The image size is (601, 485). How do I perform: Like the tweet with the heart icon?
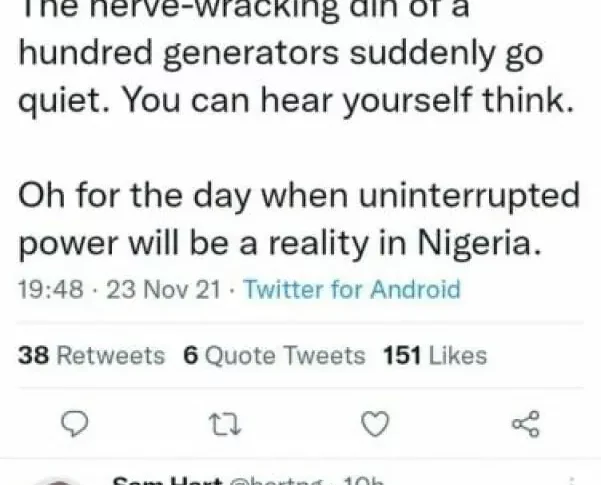(374, 425)
